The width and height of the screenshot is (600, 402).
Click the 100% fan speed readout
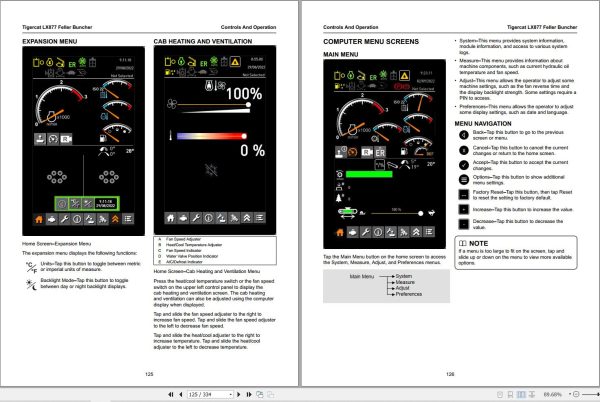tap(244, 94)
